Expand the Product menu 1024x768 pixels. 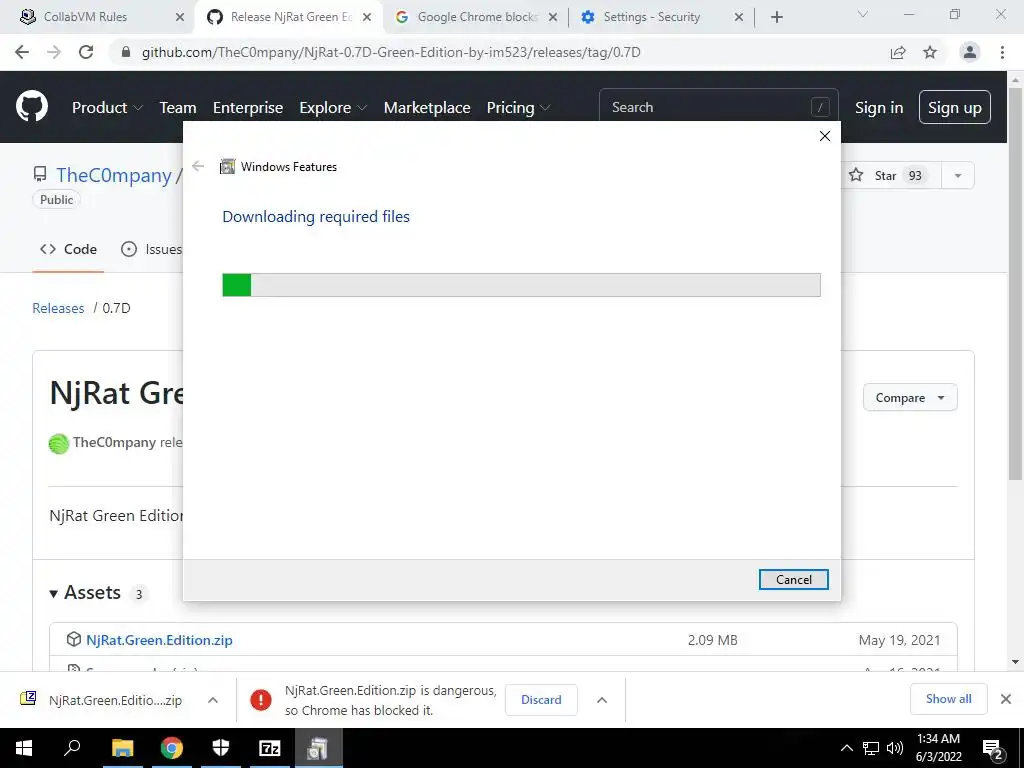[107, 108]
